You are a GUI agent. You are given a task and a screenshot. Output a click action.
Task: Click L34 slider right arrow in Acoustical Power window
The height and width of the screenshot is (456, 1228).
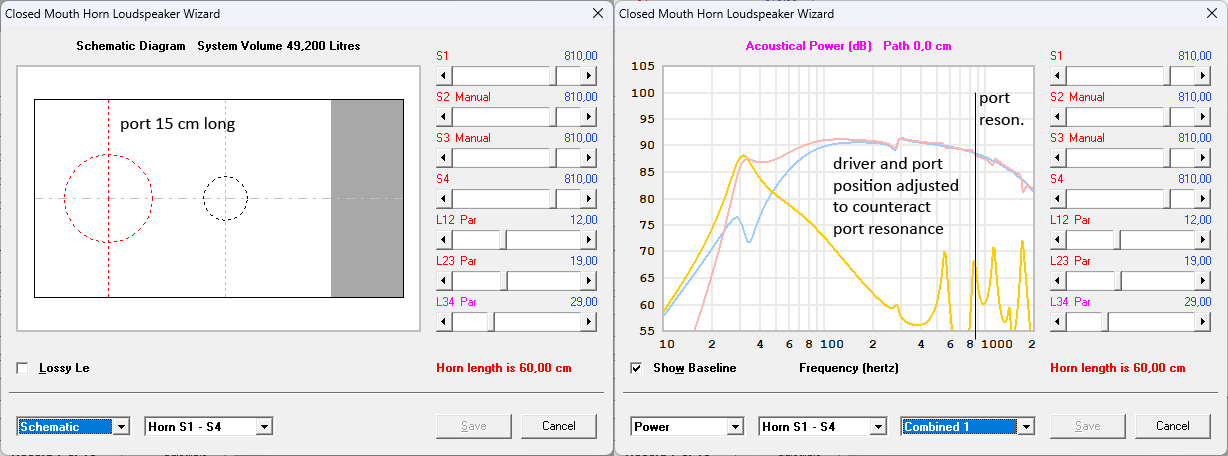pos(1202,322)
